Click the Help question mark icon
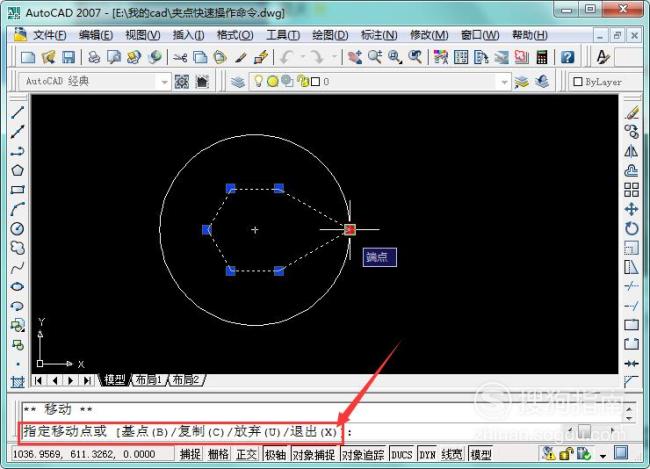 (568, 57)
